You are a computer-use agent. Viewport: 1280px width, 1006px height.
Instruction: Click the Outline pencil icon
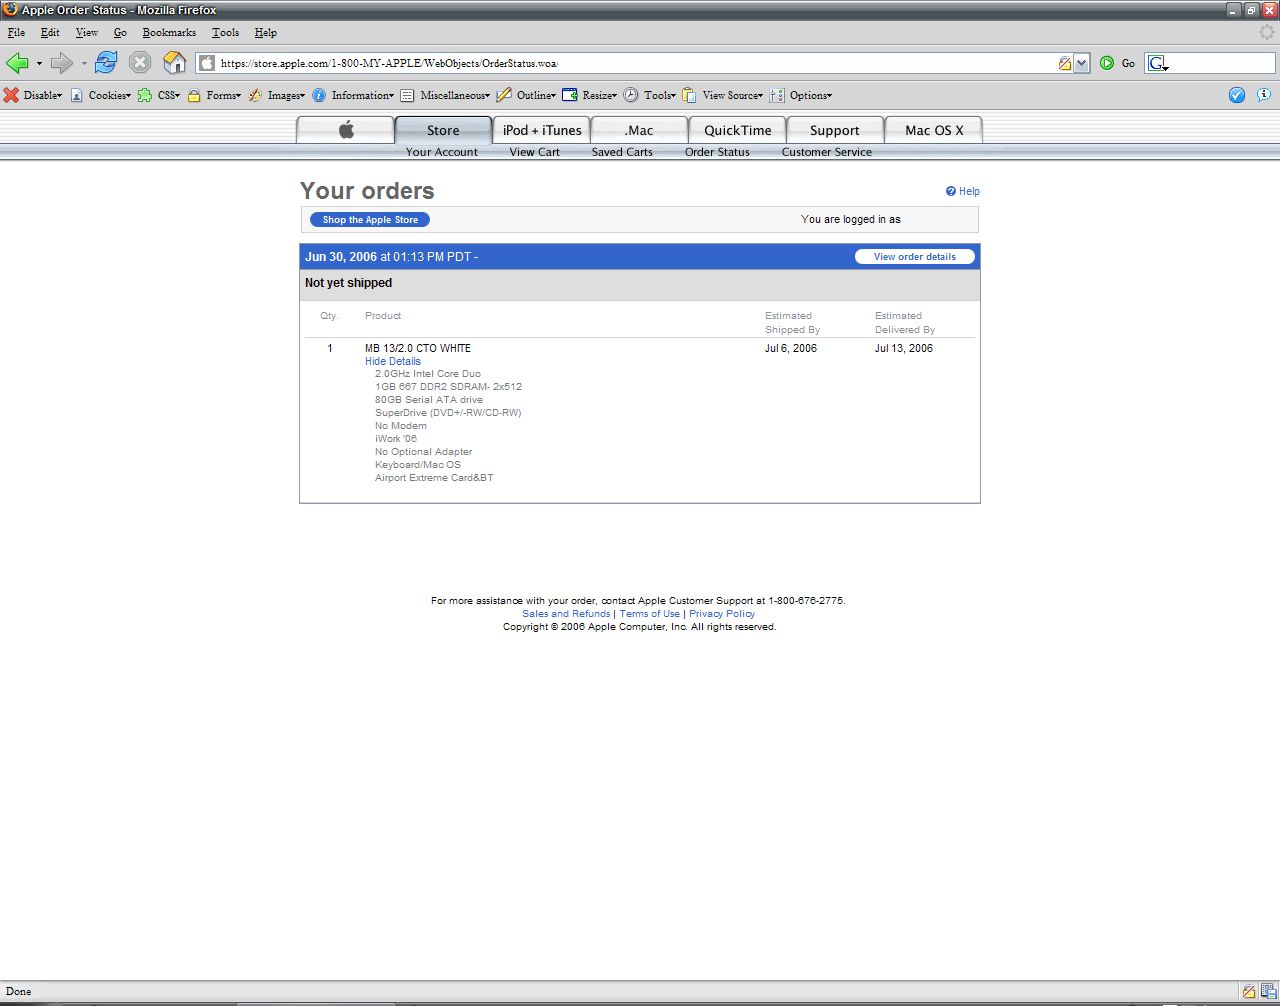coord(504,95)
